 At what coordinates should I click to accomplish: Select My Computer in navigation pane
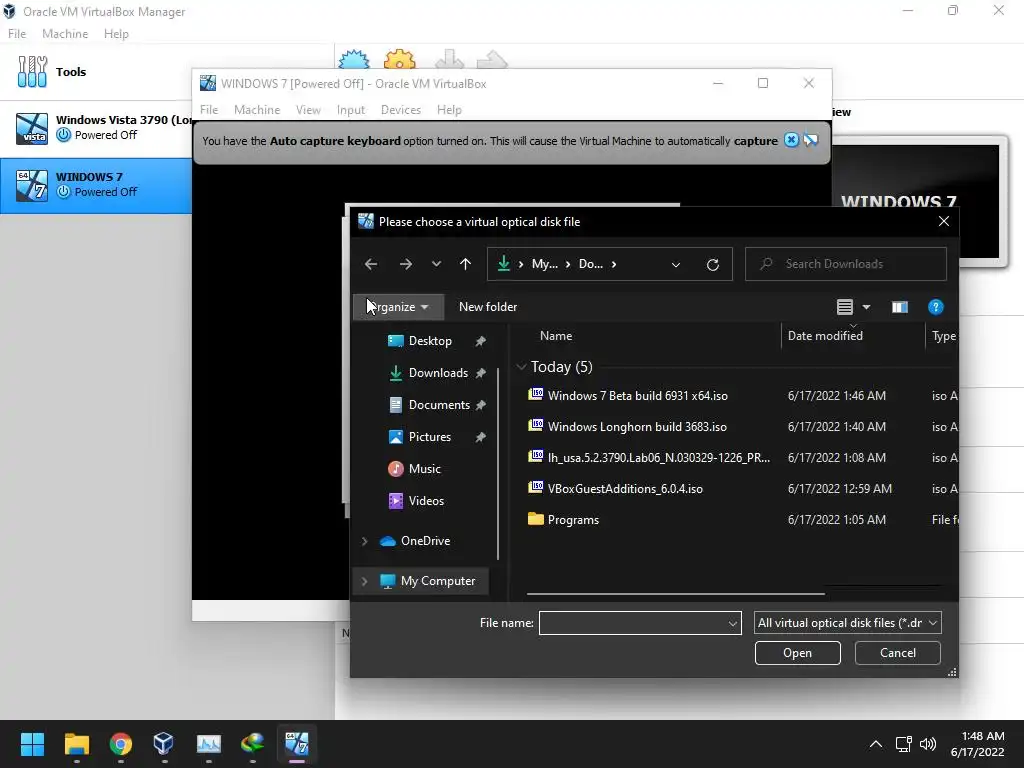(438, 581)
